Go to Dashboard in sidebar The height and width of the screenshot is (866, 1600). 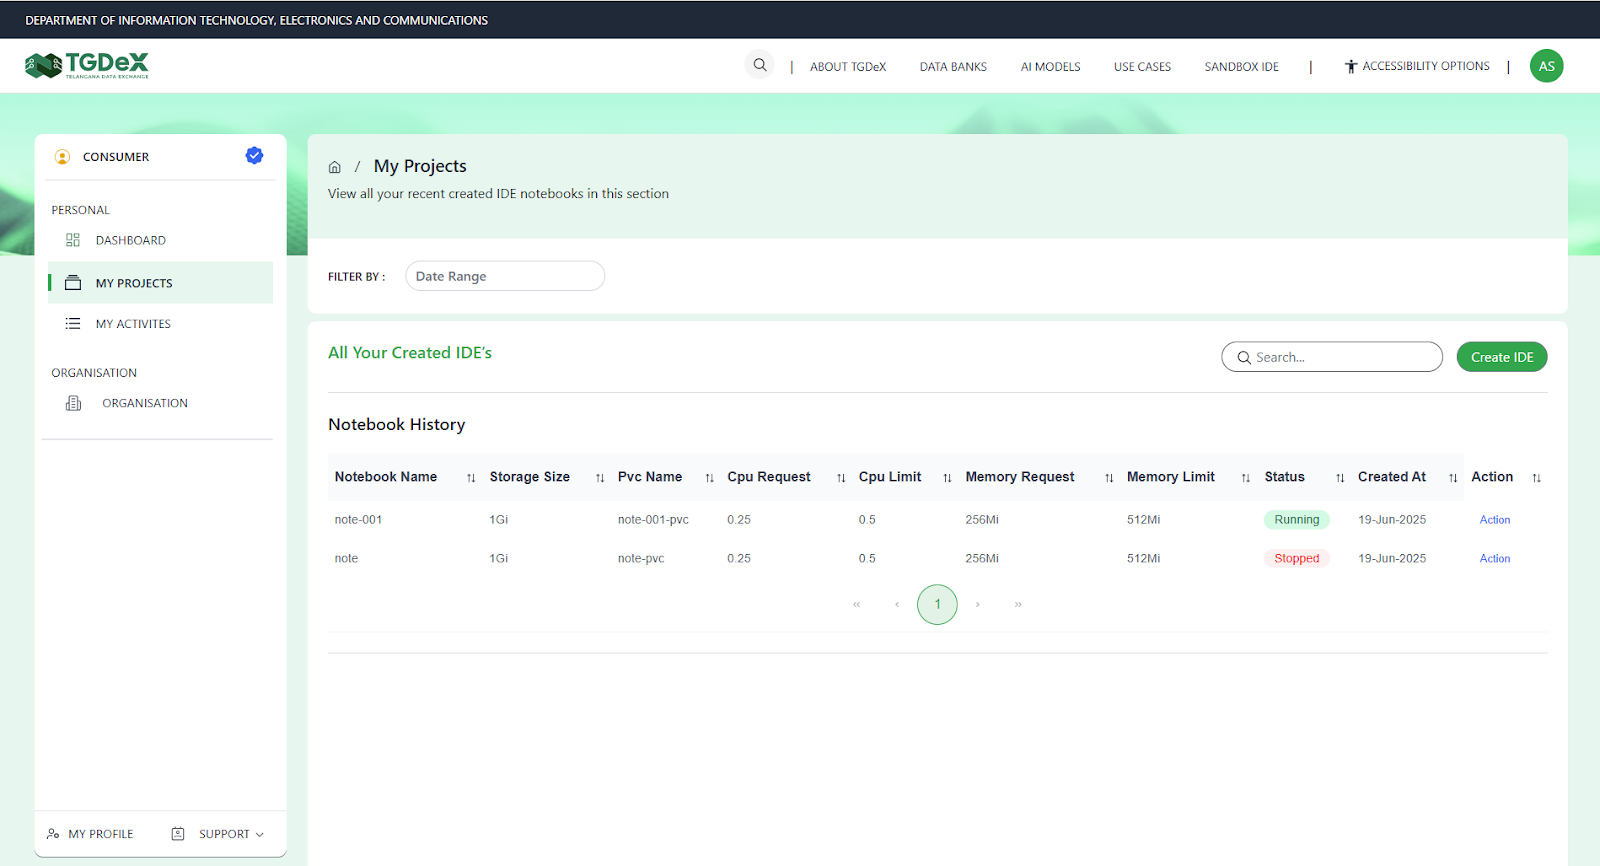[x=130, y=240]
